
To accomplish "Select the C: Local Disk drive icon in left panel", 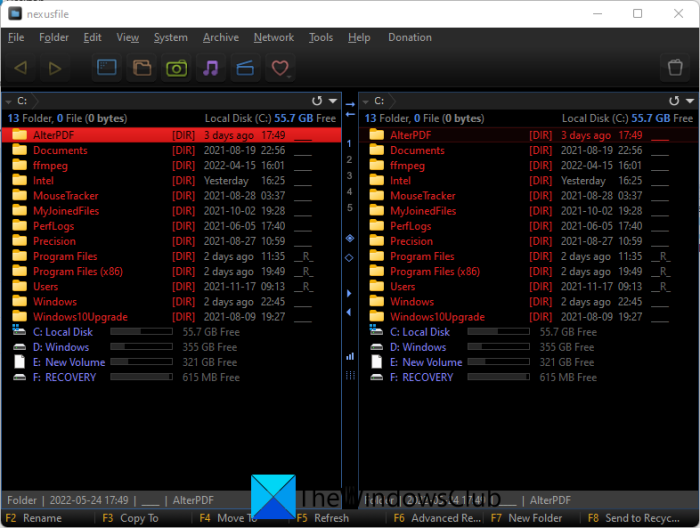I will [19, 330].
